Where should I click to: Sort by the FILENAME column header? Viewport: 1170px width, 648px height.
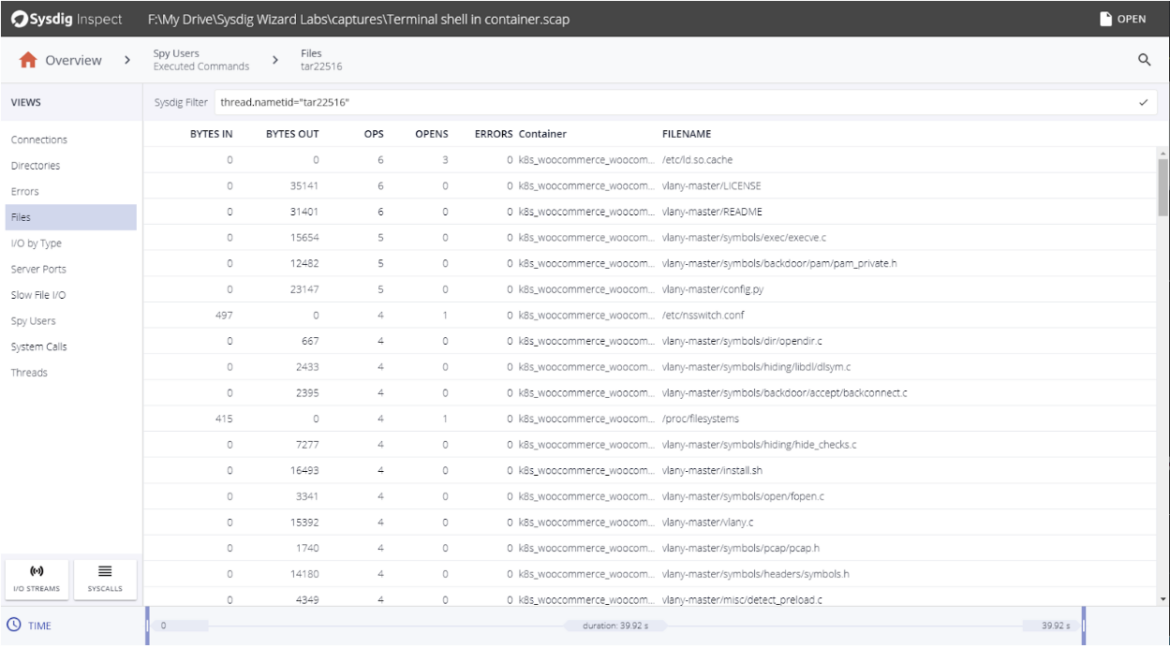point(686,134)
